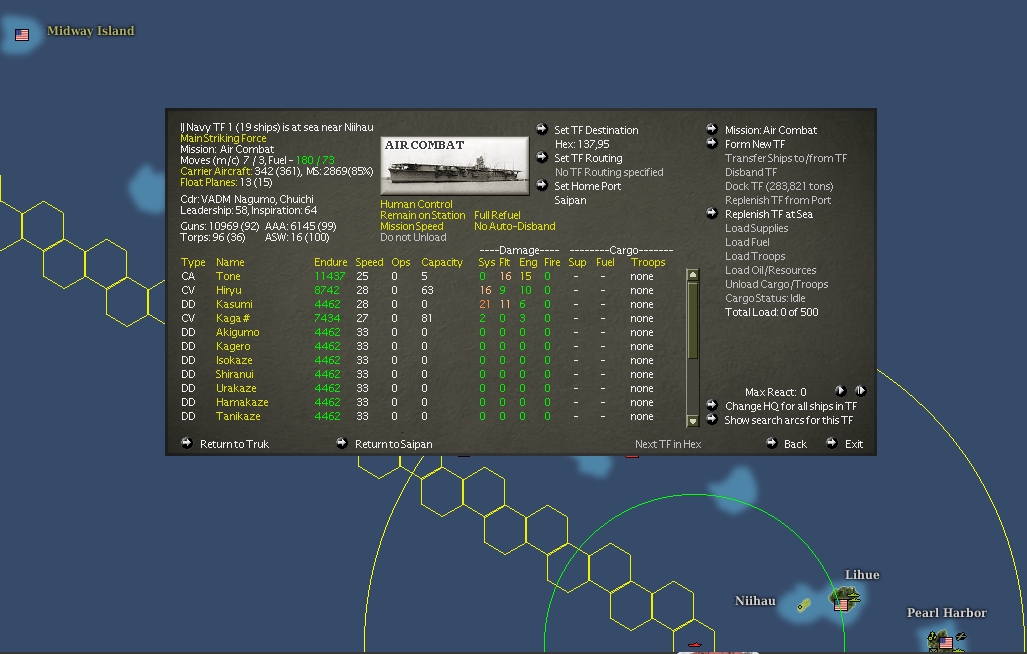The width and height of the screenshot is (1027, 654).
Task: Click the Midway Island map label
Action: (x=90, y=31)
